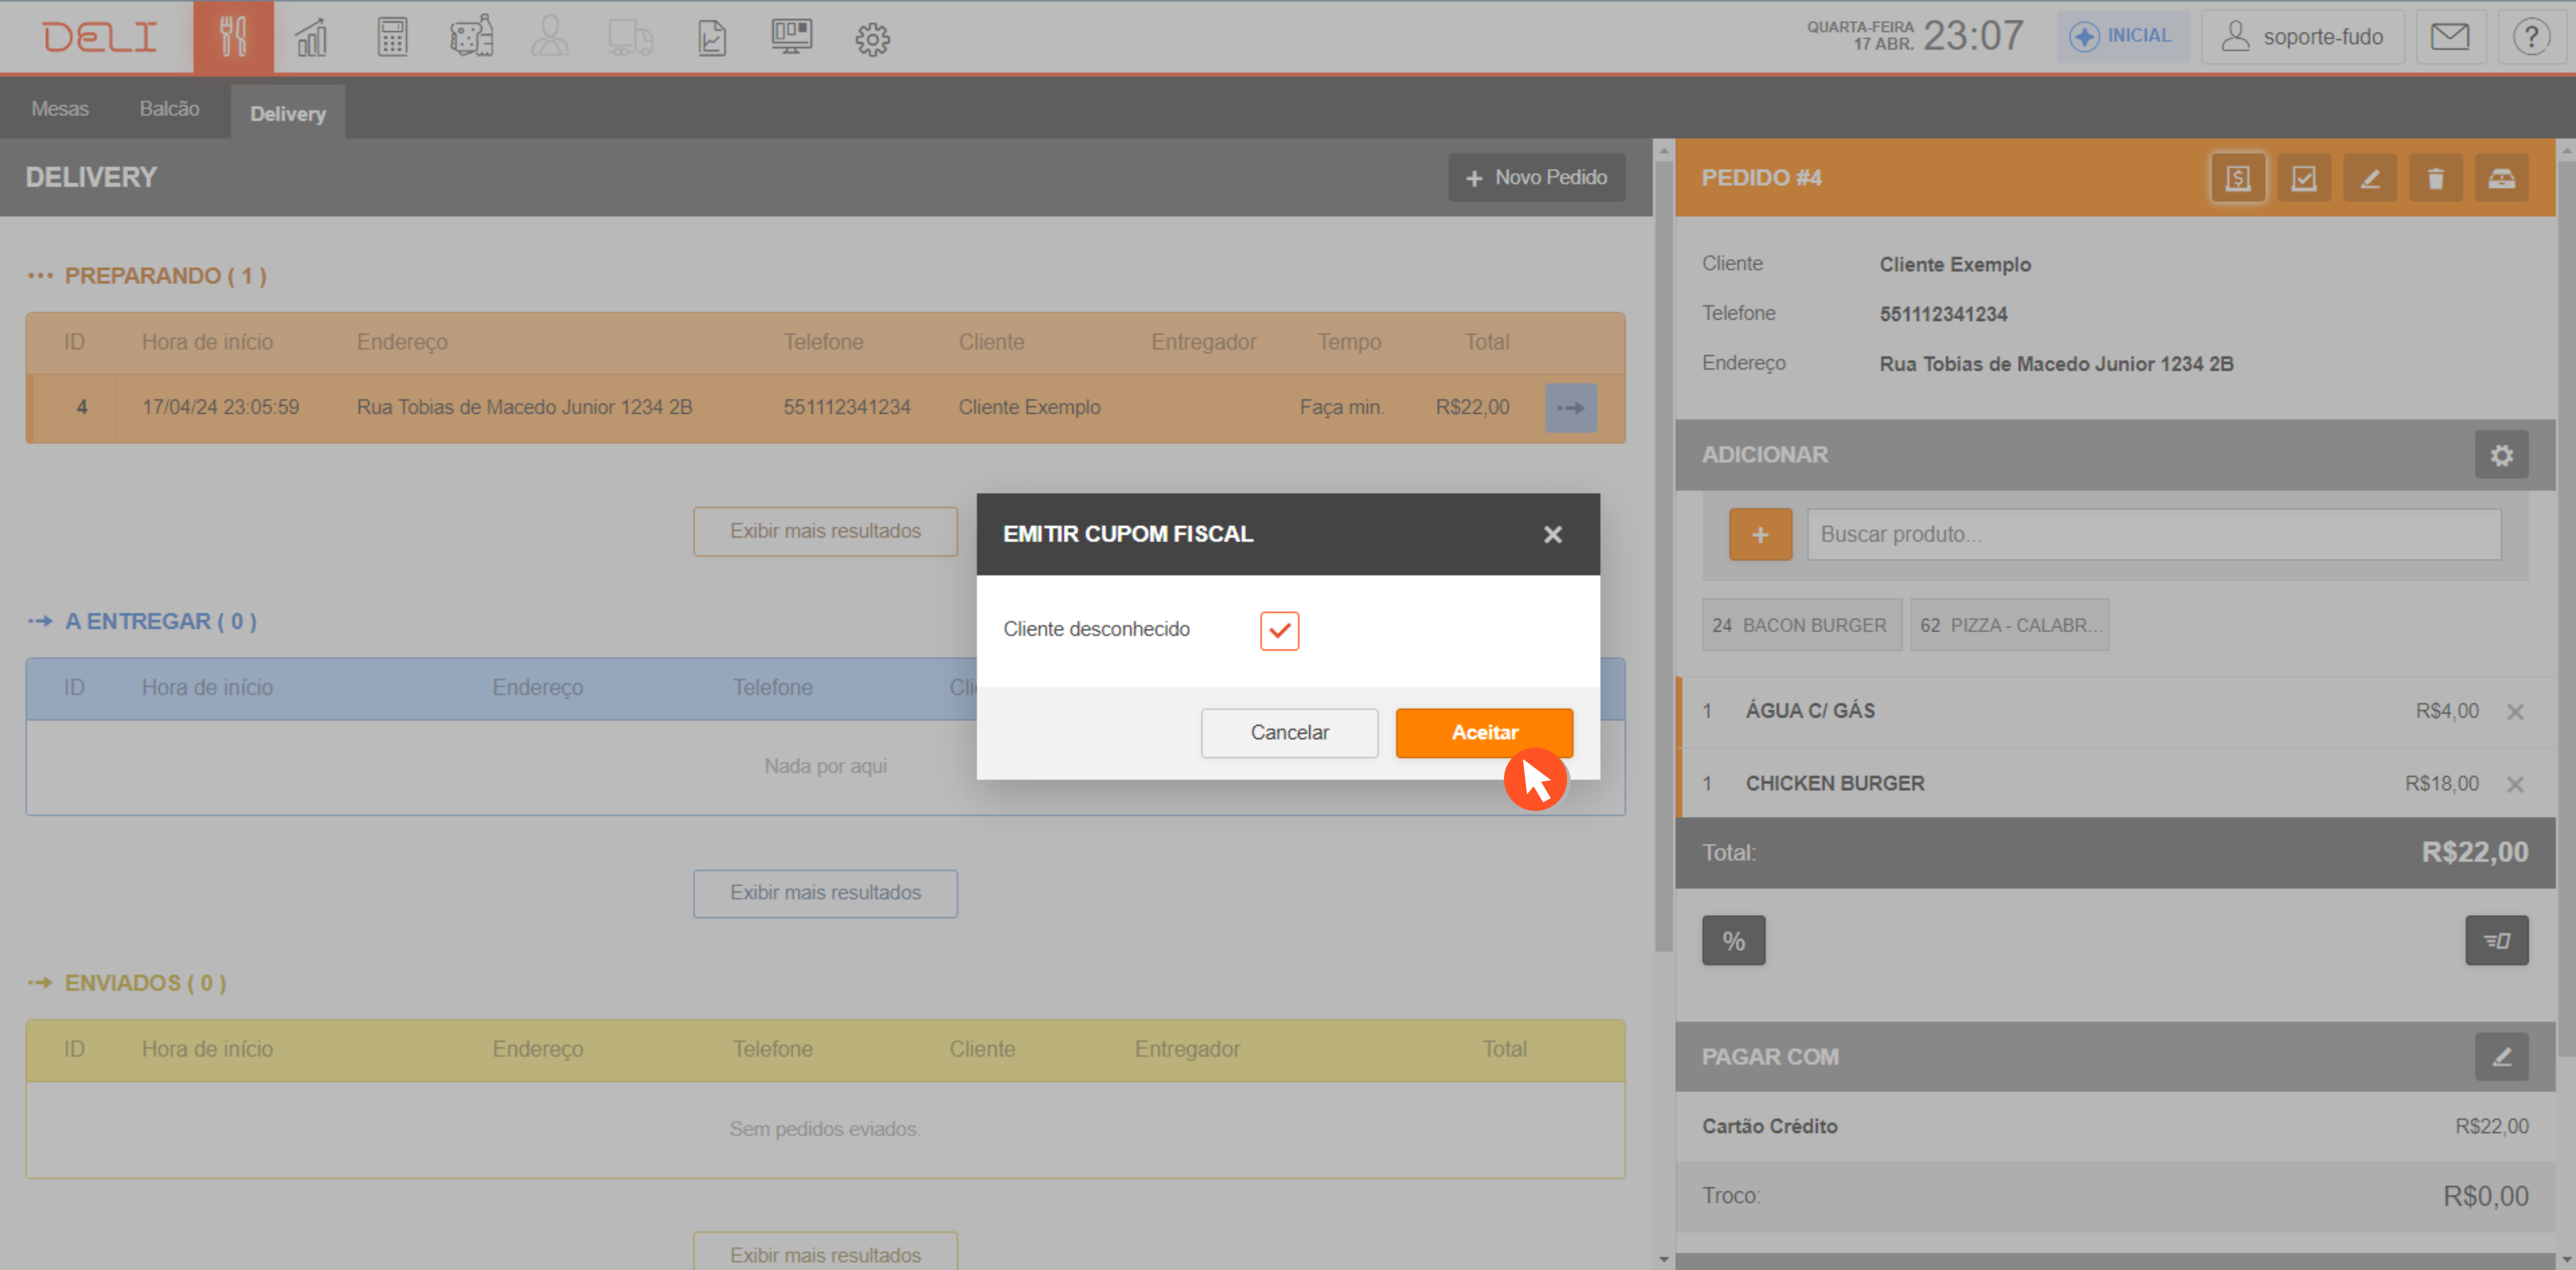2576x1270 pixels.
Task: Open the reports bar chart icon
Action: pos(312,37)
